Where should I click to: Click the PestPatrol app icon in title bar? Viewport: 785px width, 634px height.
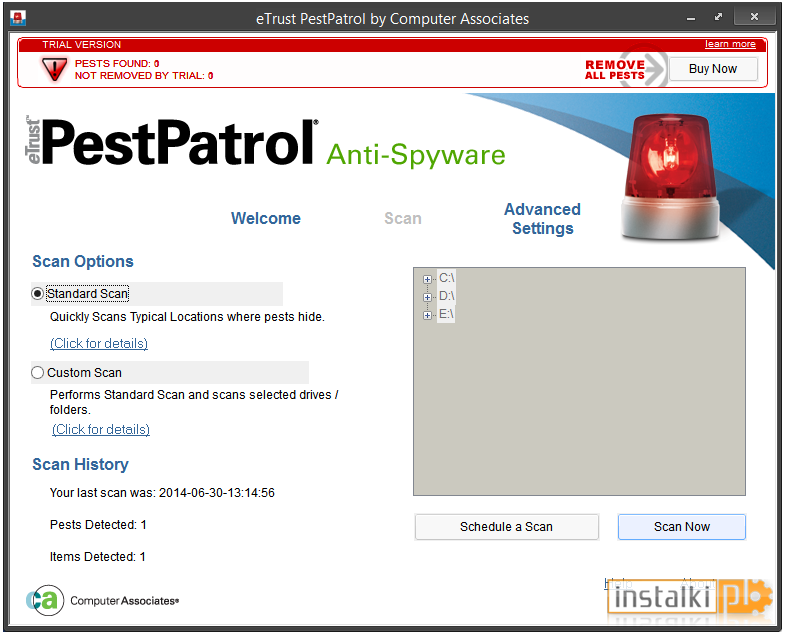[x=18, y=18]
